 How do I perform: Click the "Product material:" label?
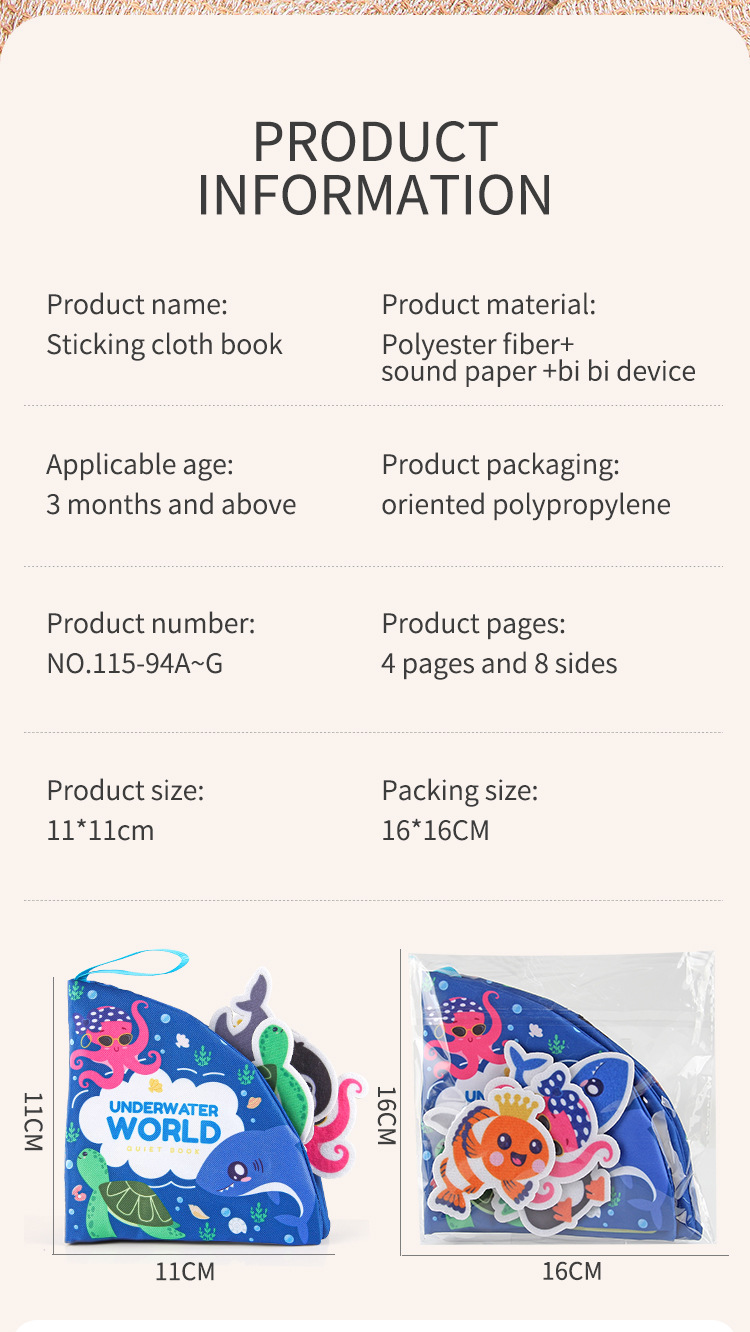point(488,304)
